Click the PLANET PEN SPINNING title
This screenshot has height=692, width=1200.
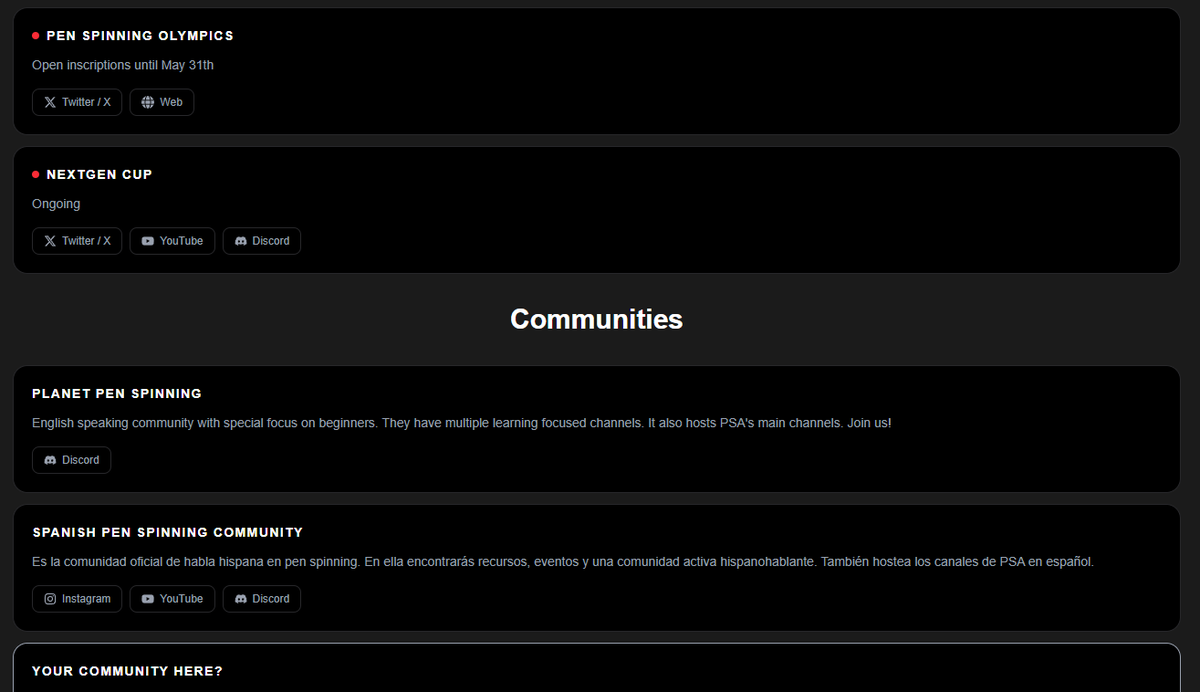point(117,394)
